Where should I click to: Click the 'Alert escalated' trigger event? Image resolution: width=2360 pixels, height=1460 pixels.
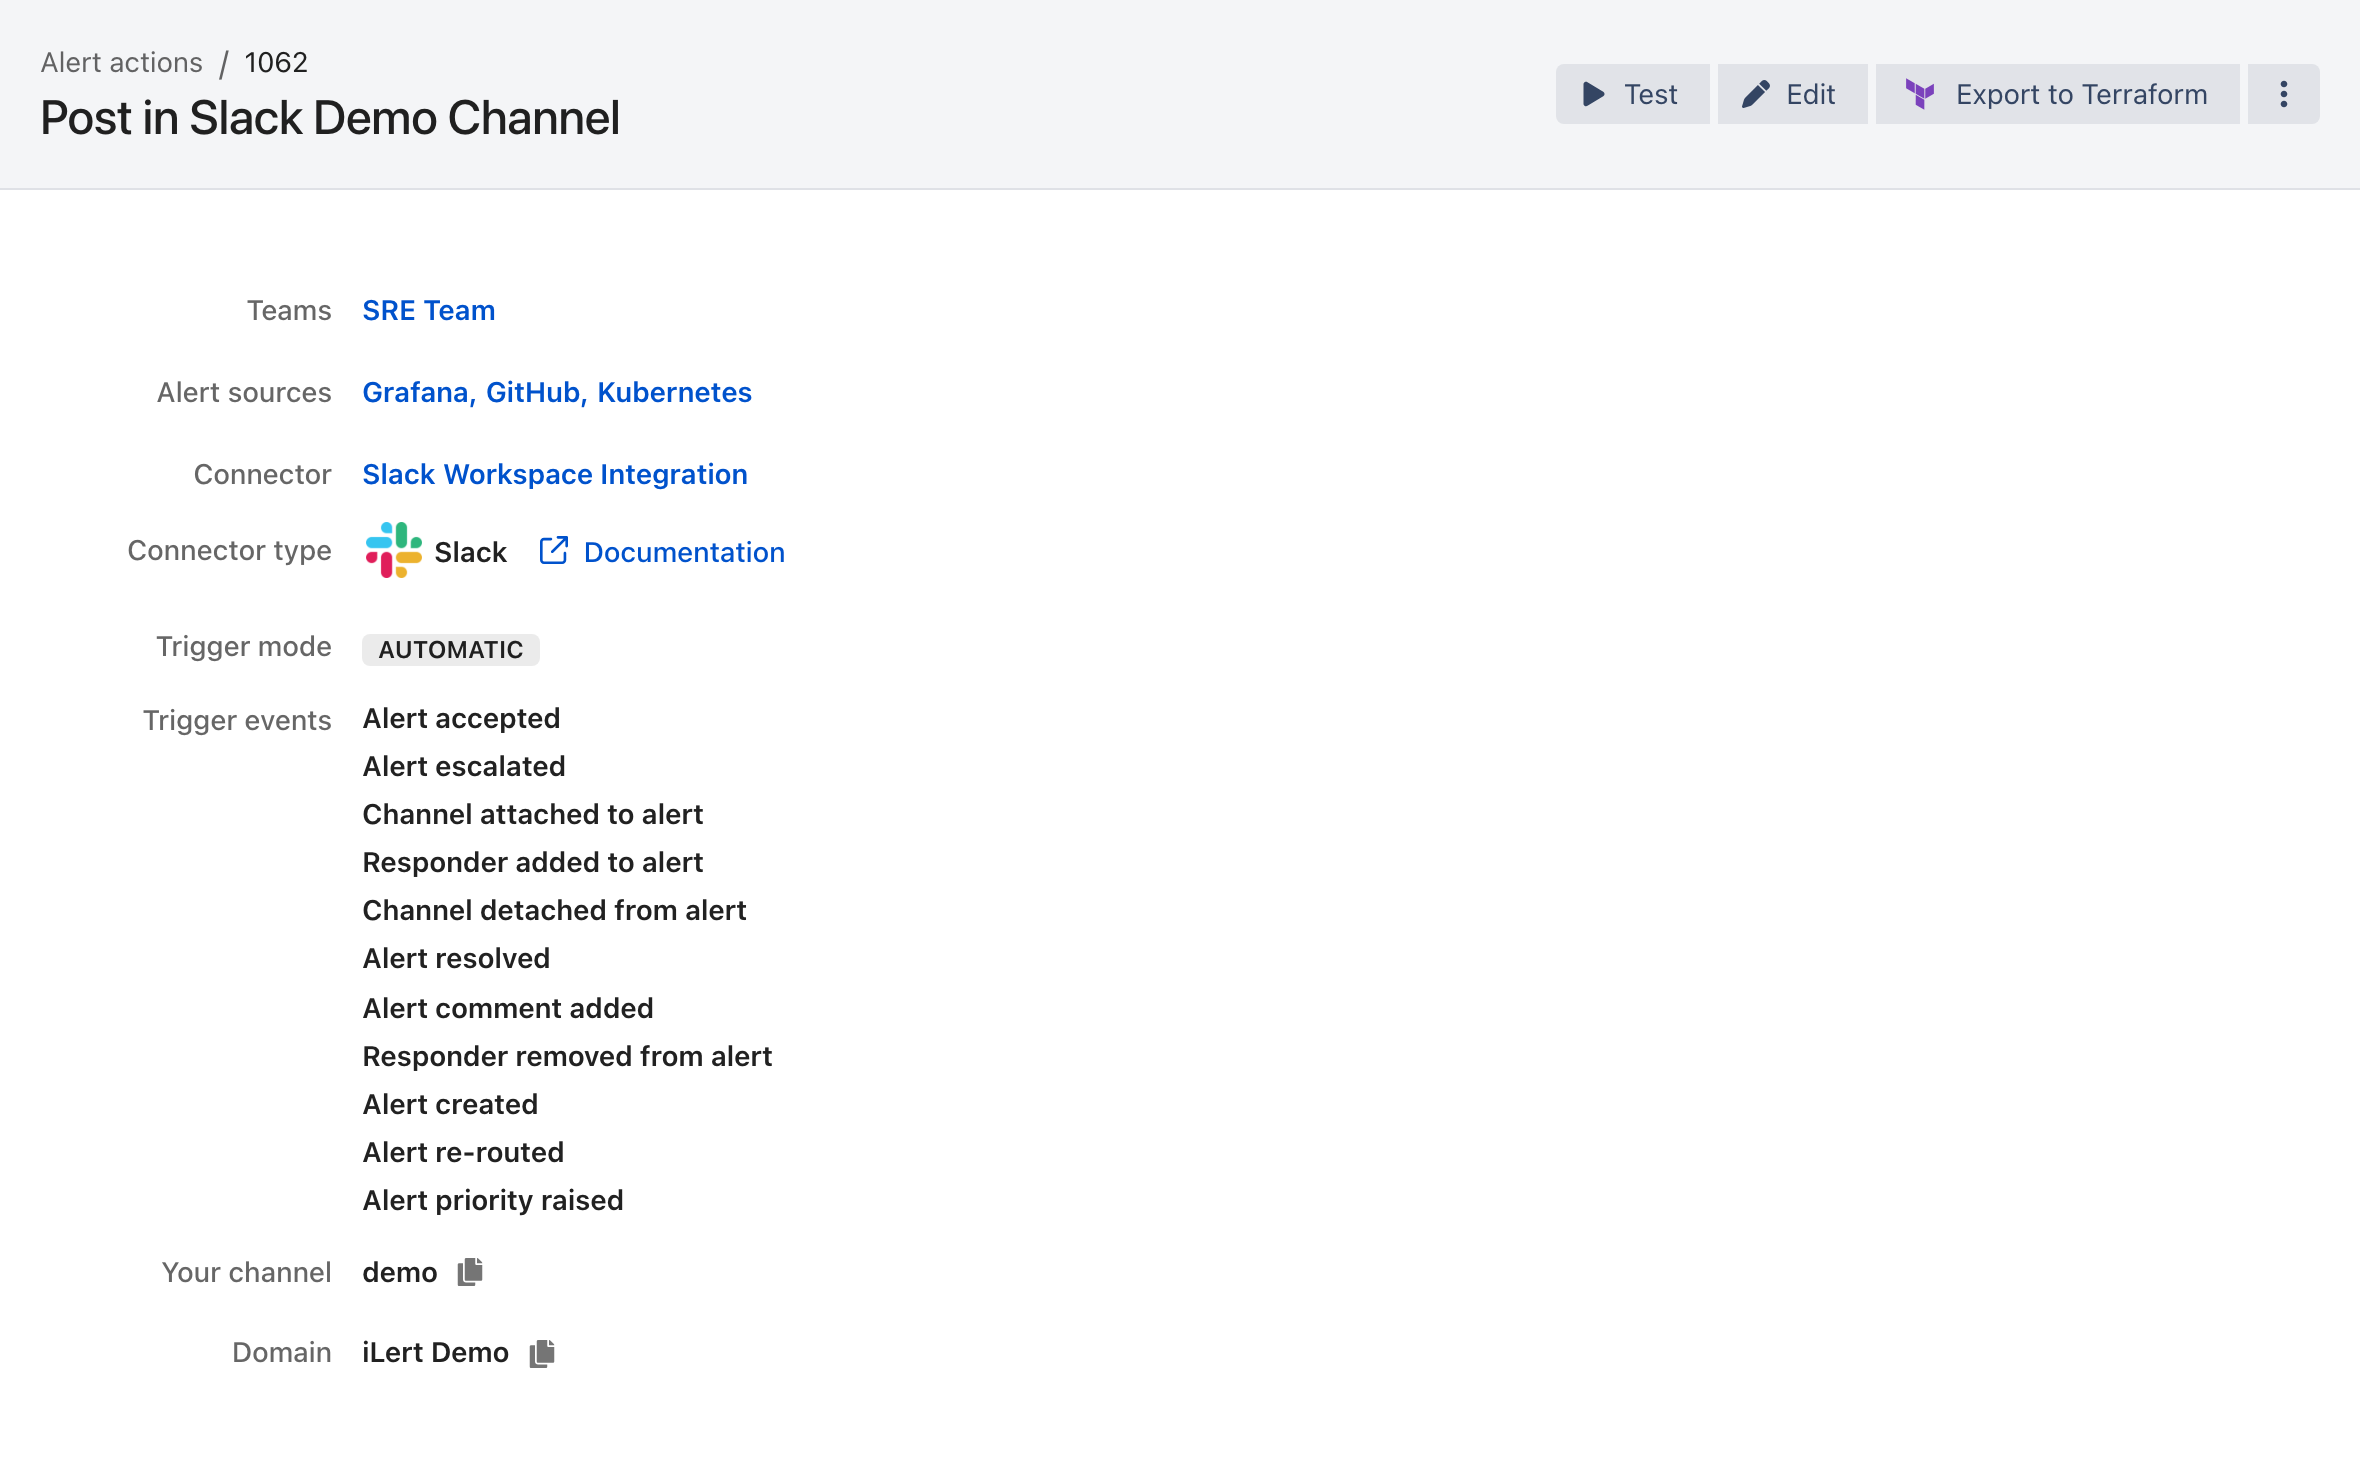[x=464, y=766]
